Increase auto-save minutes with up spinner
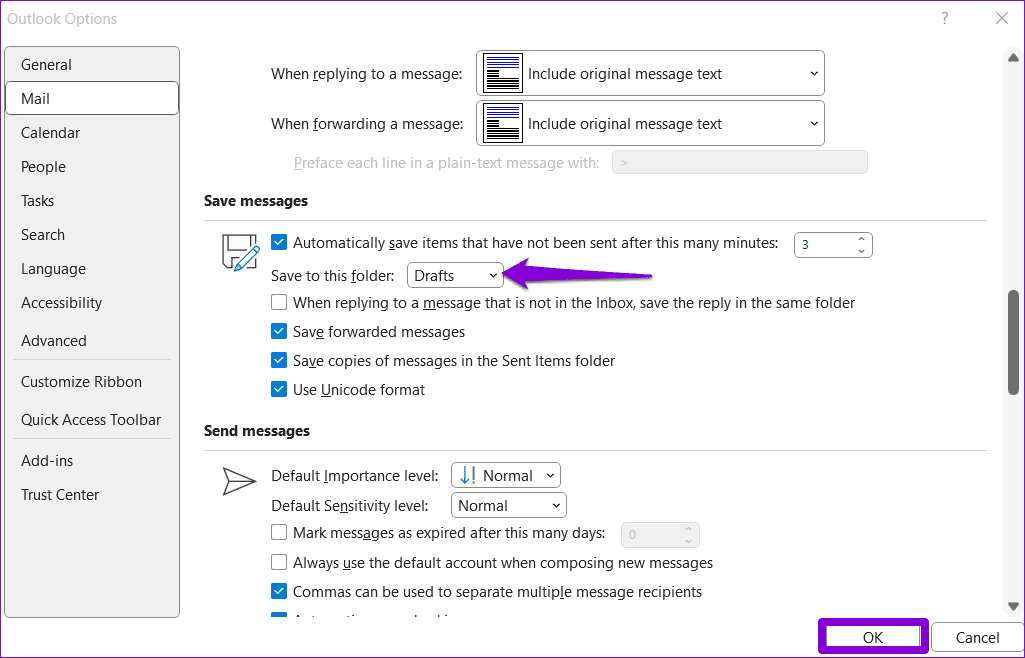This screenshot has height=658, width=1025. point(862,239)
